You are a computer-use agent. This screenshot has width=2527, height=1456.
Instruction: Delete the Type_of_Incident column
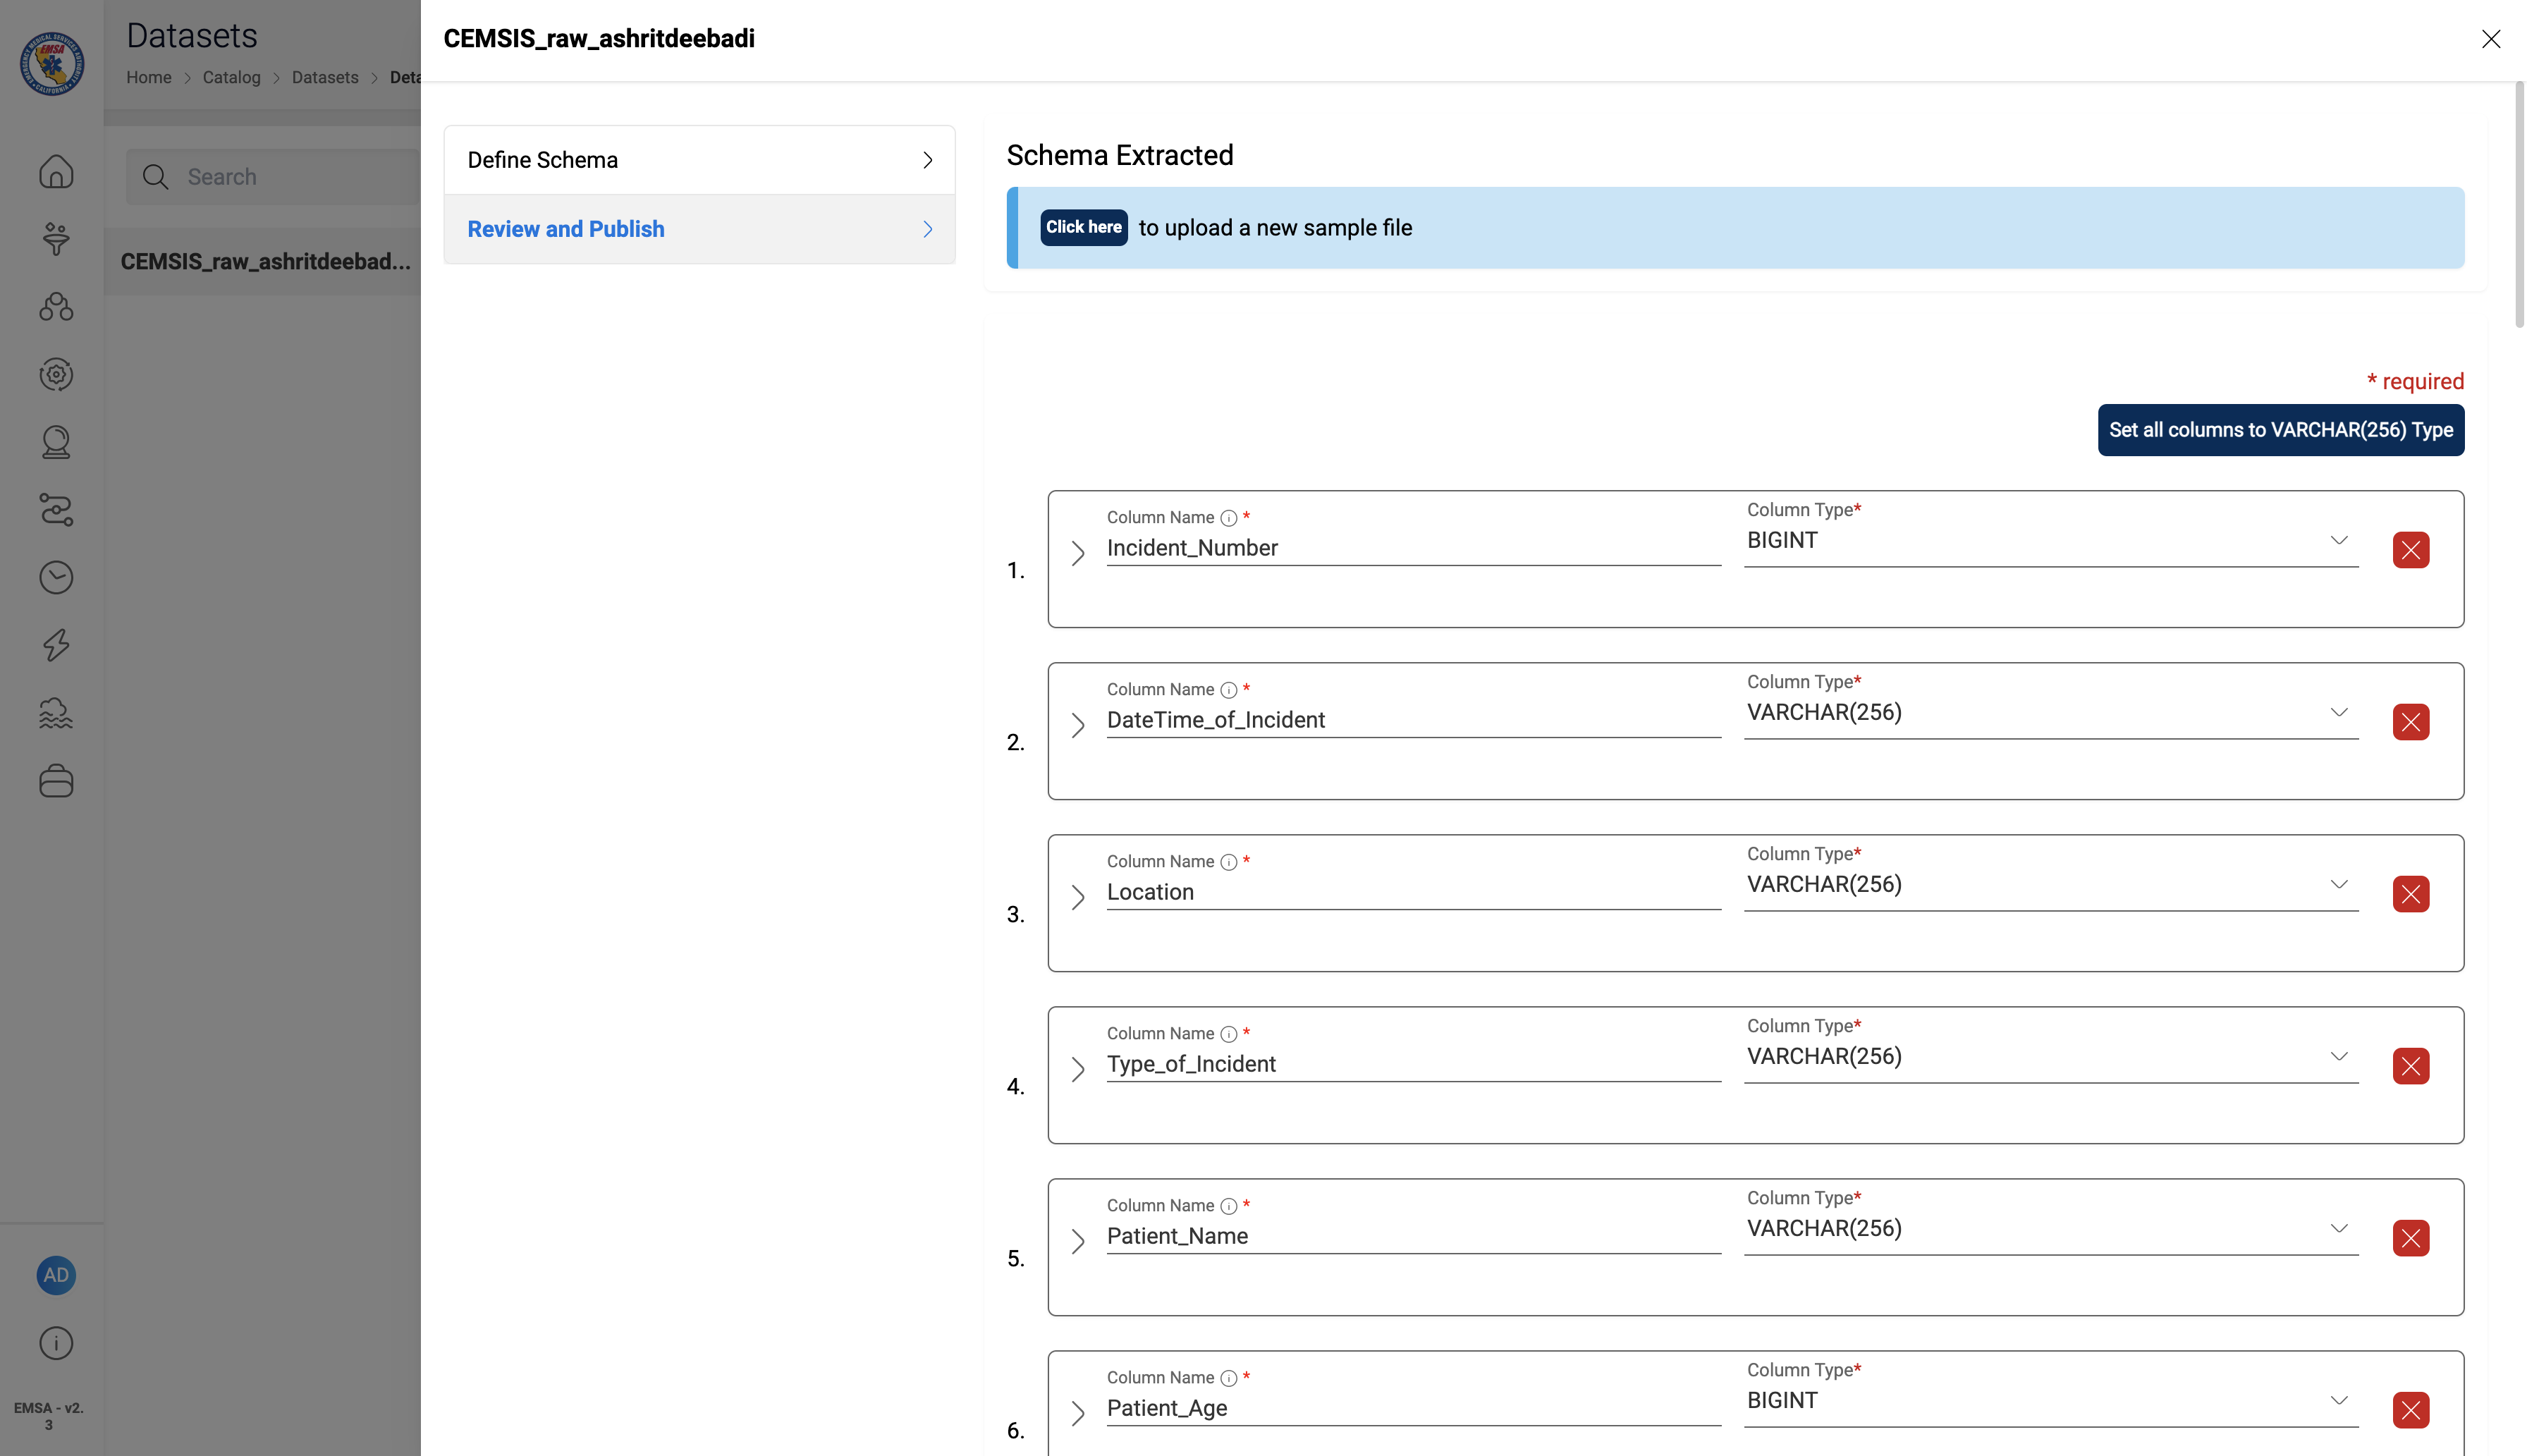tap(2410, 1066)
